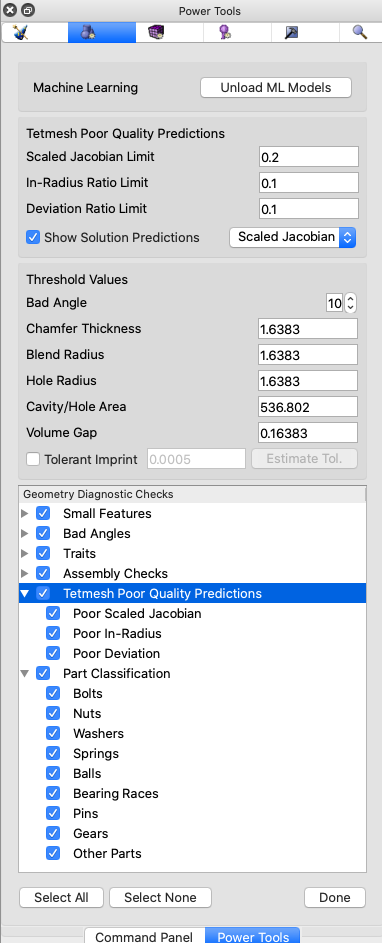Click the Bad Angle stepper arrows
382x943 pixels.
[x=350, y=303]
